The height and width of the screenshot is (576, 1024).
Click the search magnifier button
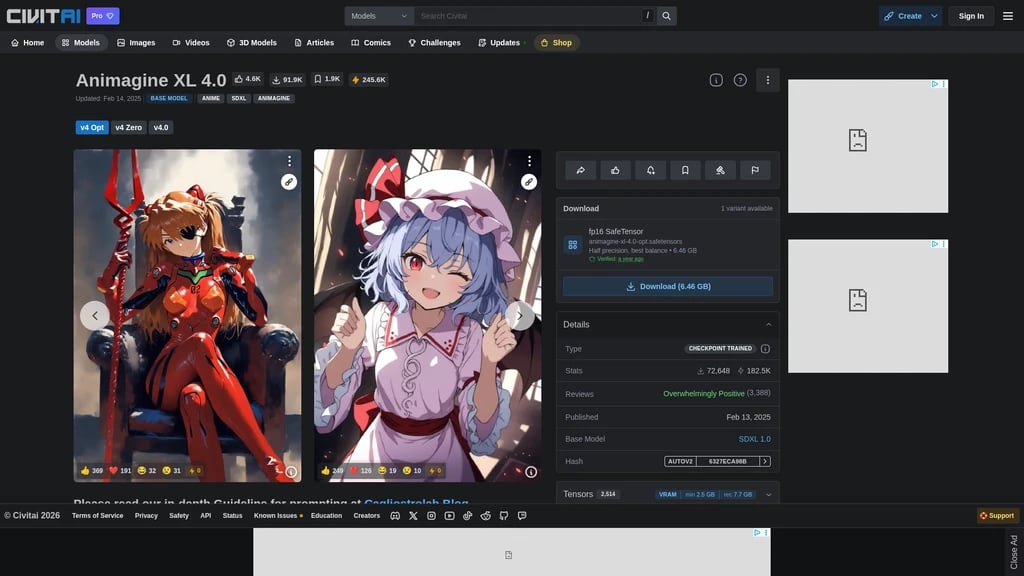[666, 16]
